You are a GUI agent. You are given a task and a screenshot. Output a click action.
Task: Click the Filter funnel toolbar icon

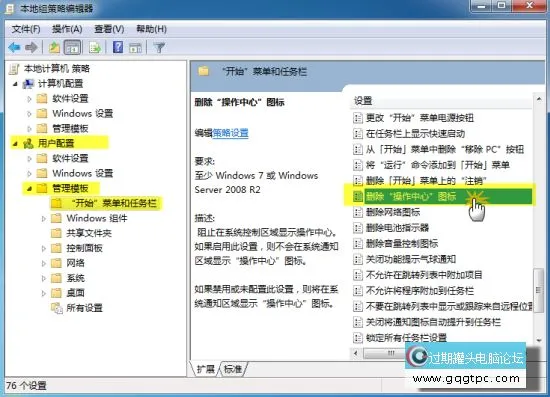[x=159, y=48]
